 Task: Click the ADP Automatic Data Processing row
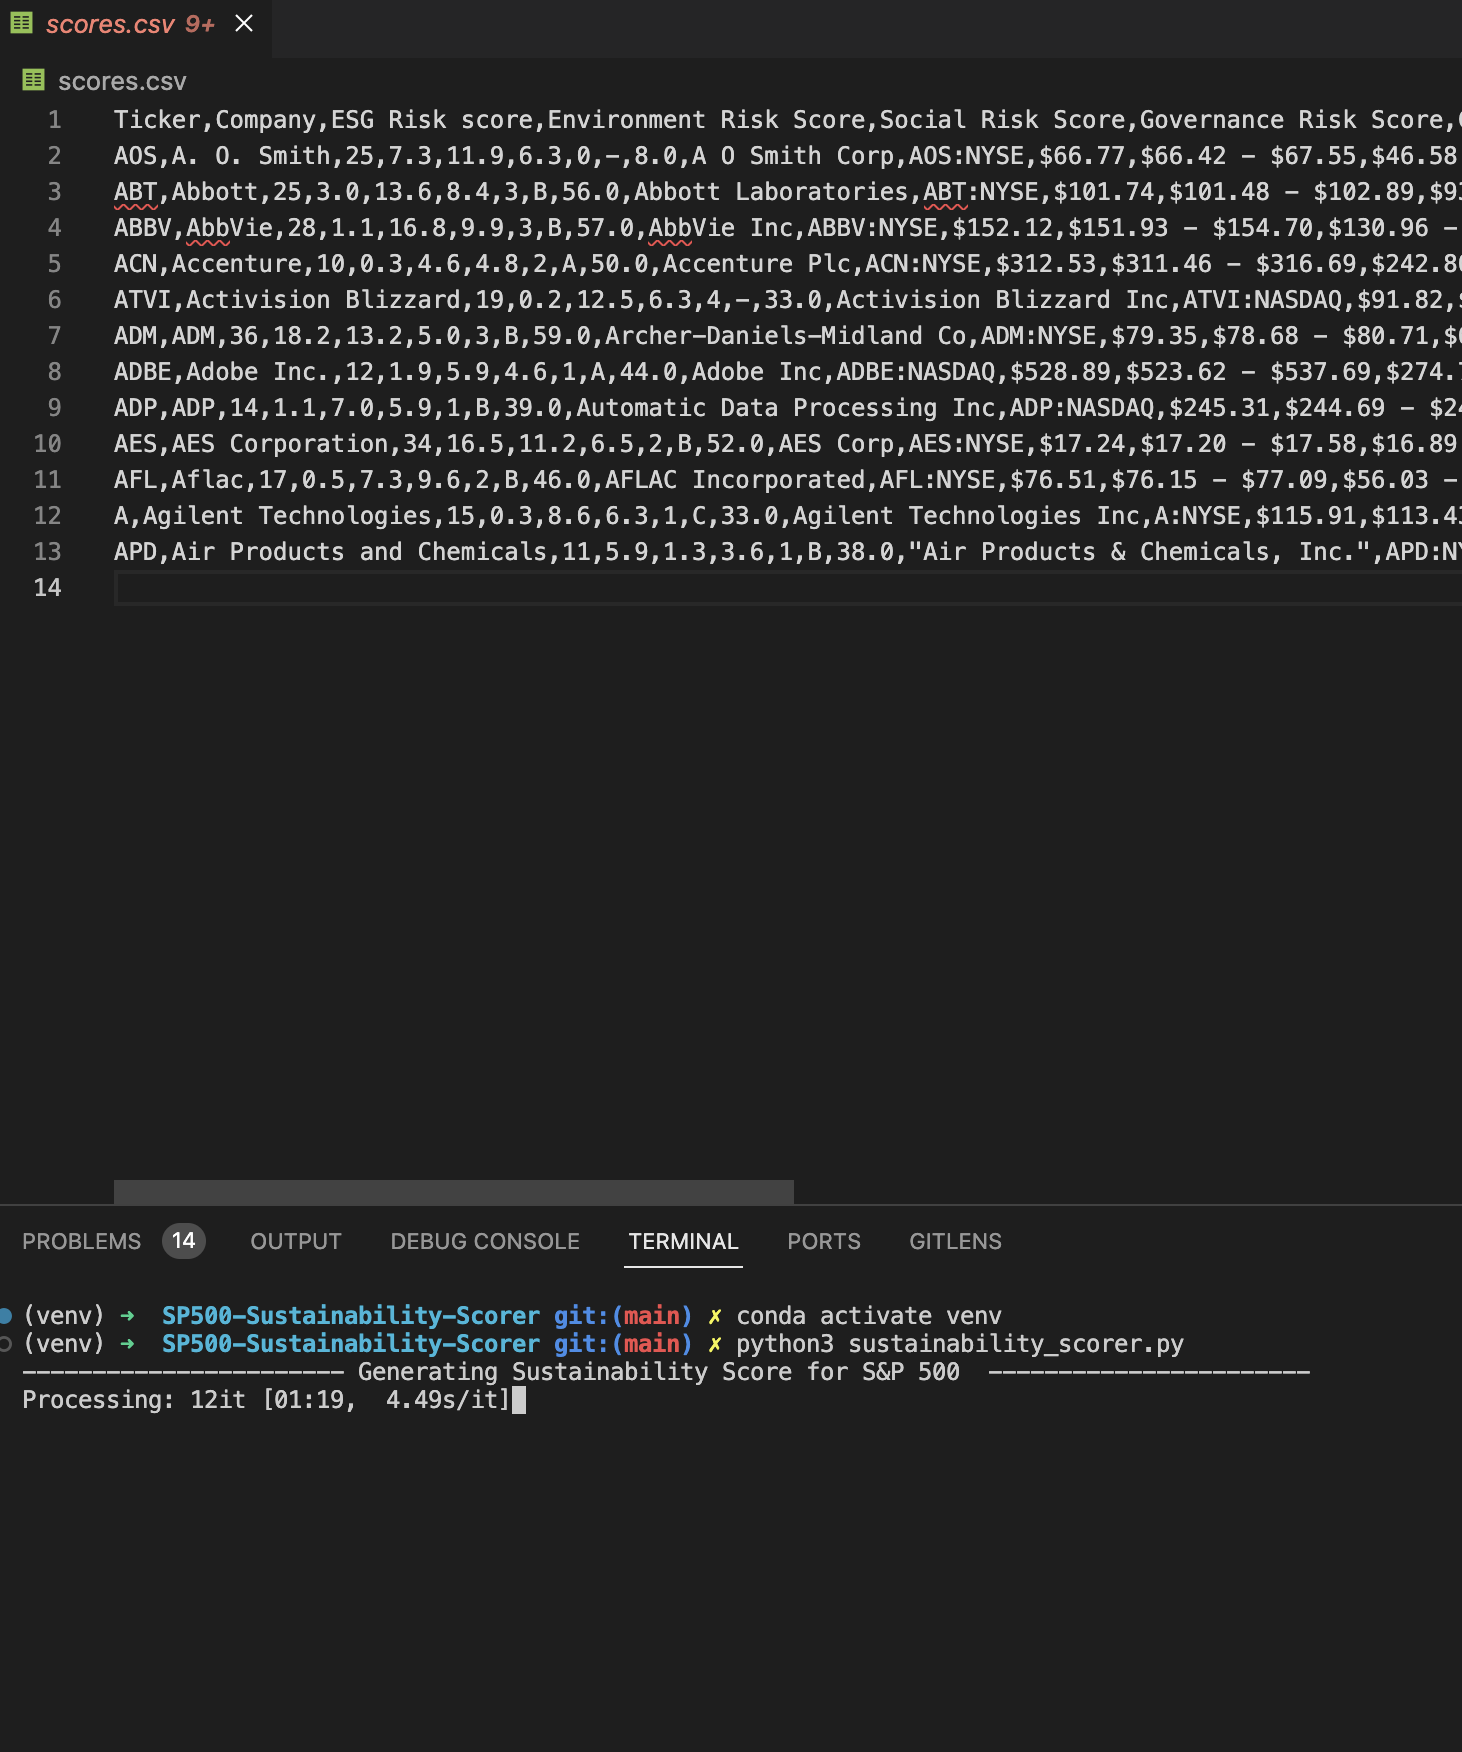pos(788,408)
